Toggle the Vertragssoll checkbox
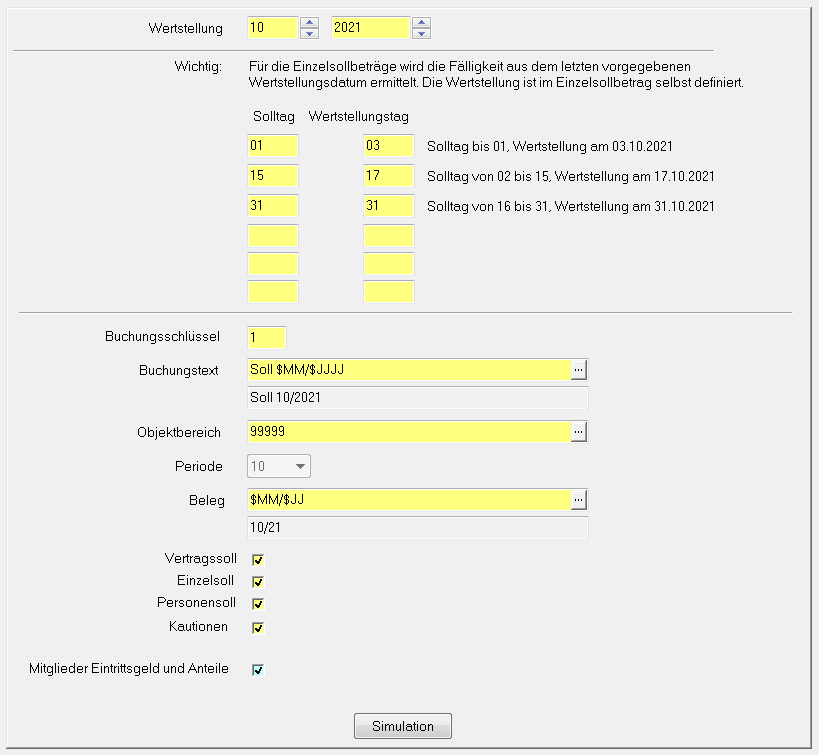 click(x=258, y=560)
